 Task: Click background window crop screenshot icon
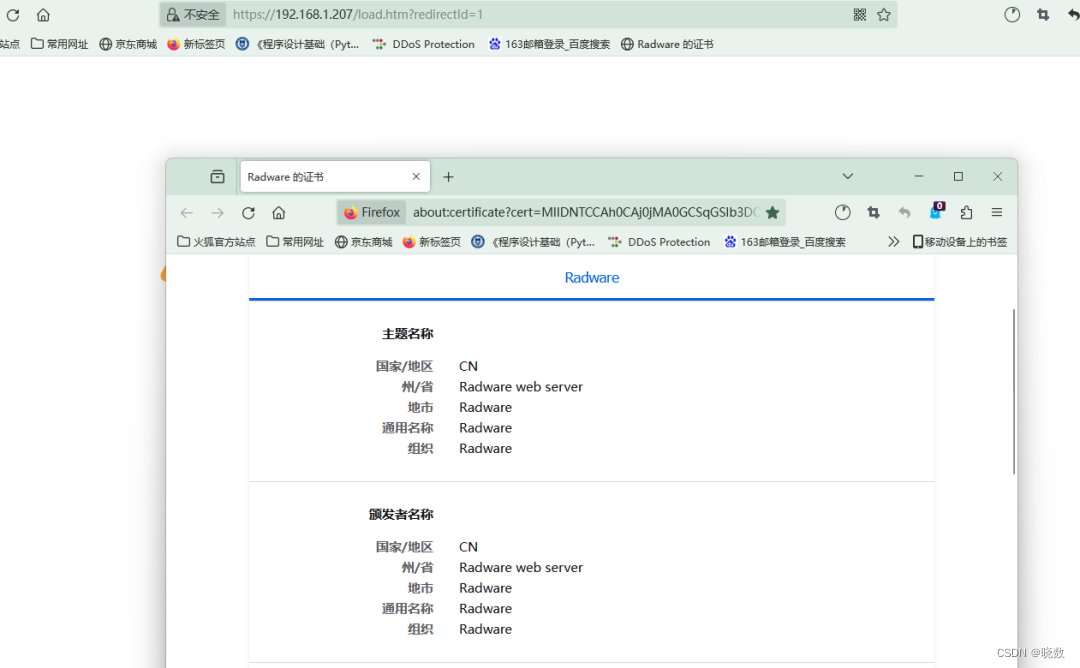click(x=1043, y=14)
